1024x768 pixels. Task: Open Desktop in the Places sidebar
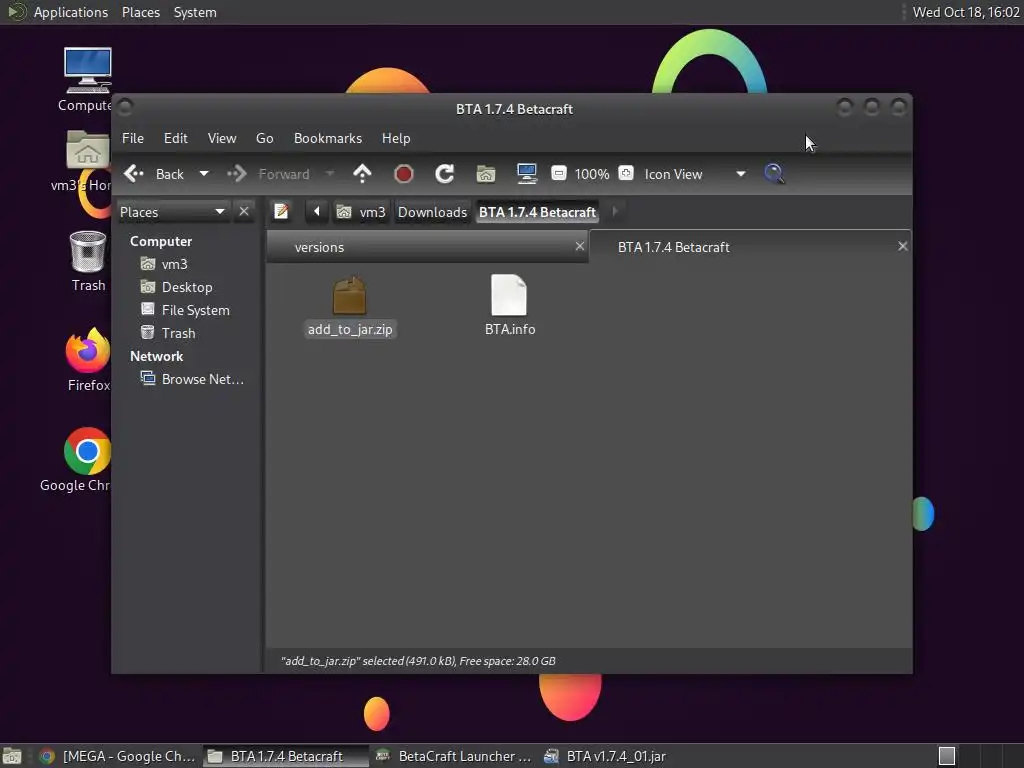pyautogui.click(x=187, y=287)
